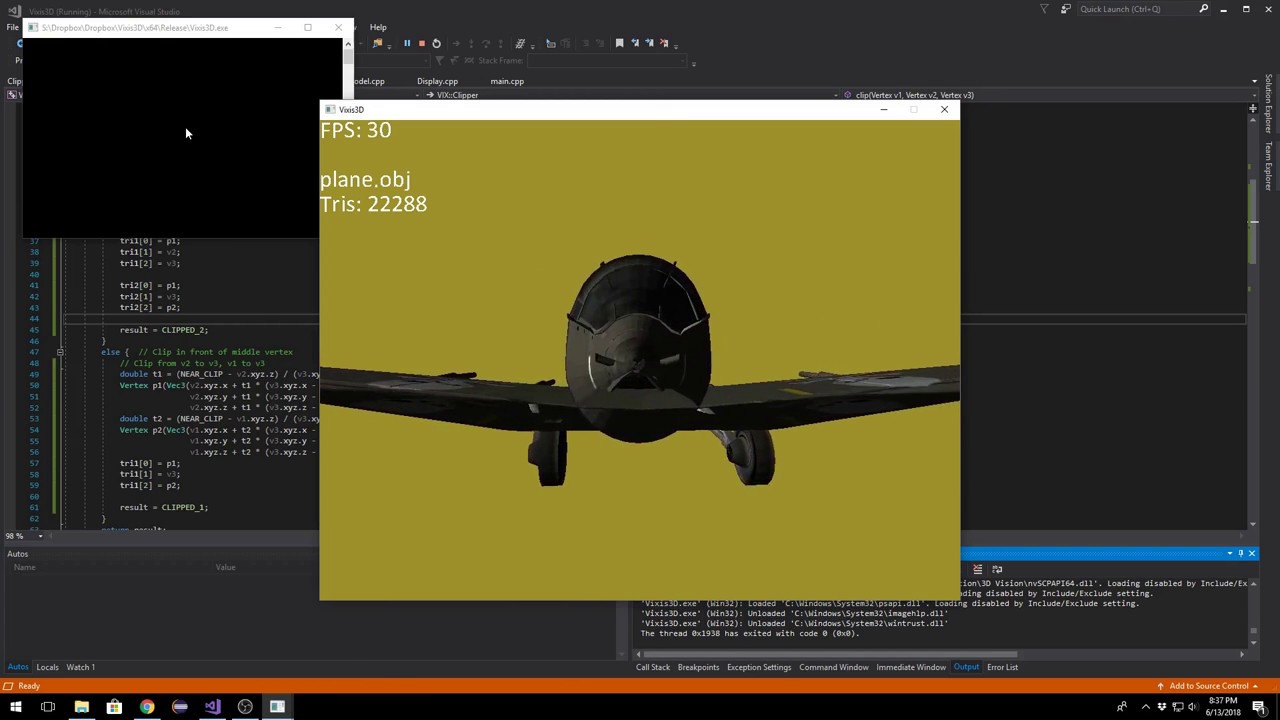
Task: Open the Help menu
Action: point(378,27)
